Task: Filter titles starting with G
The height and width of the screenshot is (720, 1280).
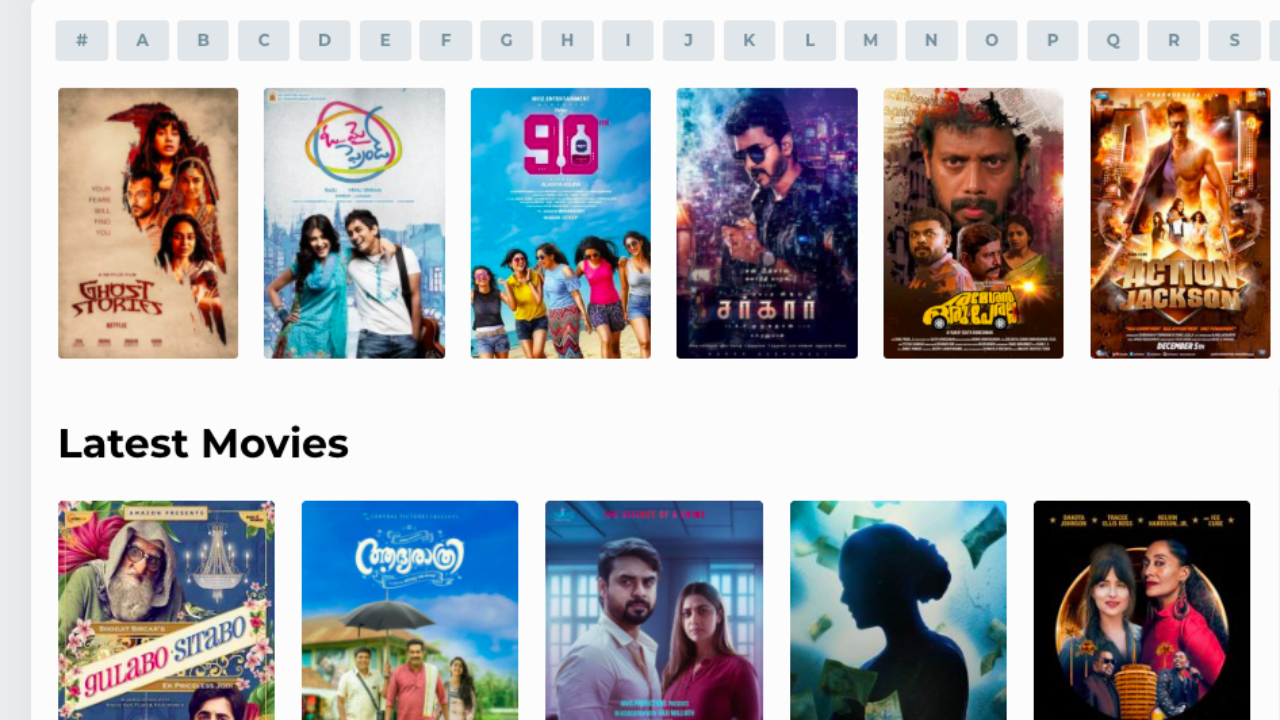Action: [x=507, y=41]
